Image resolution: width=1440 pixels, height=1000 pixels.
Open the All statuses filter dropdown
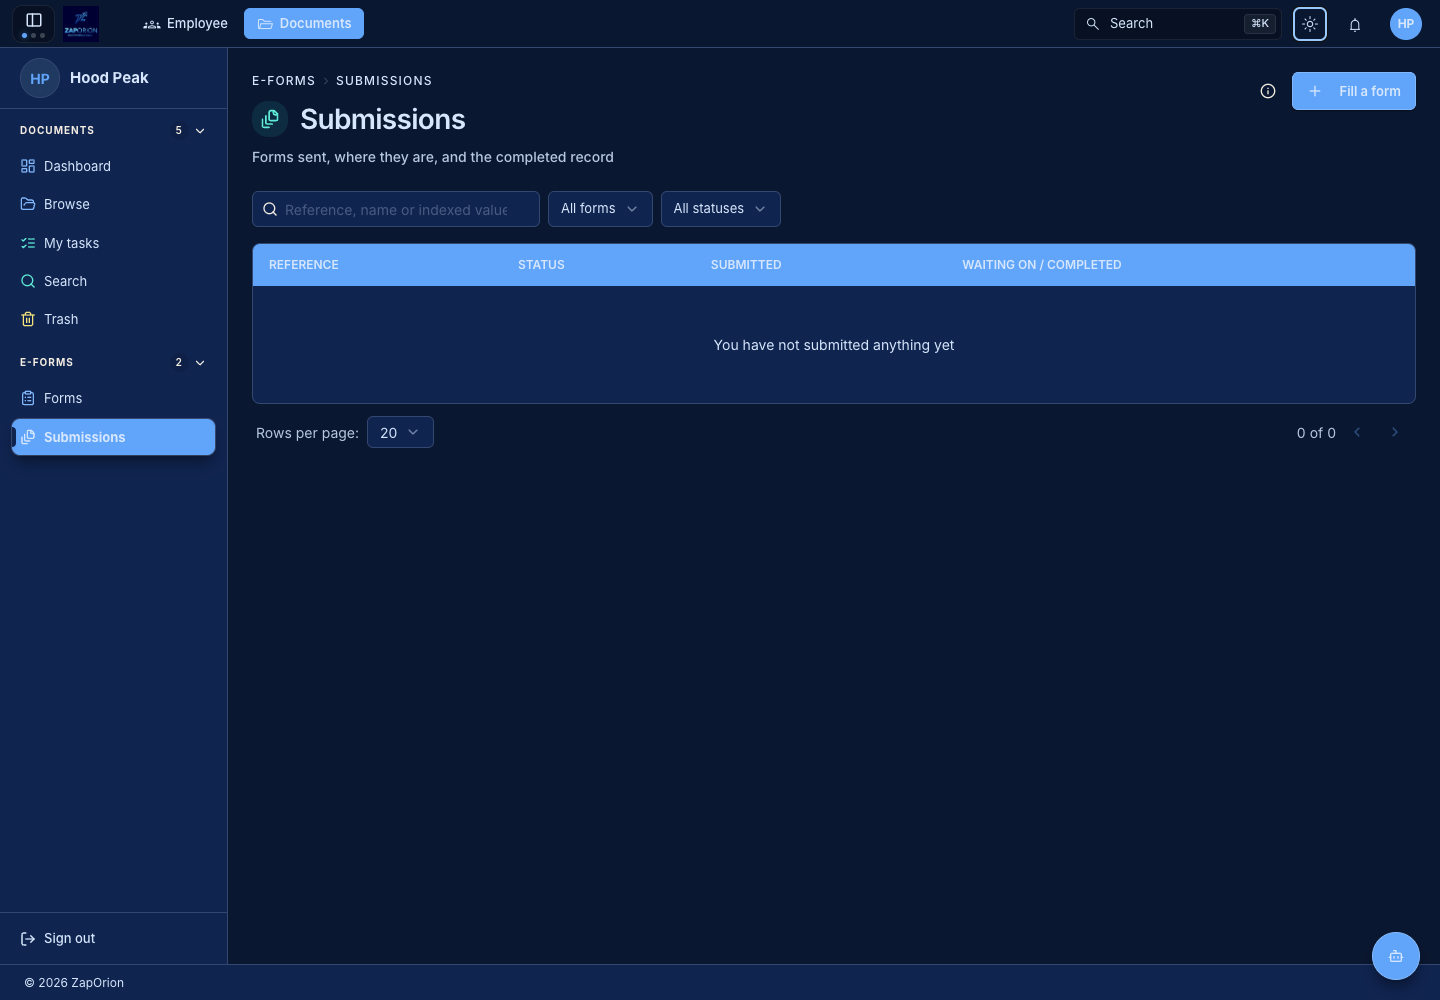tap(721, 209)
